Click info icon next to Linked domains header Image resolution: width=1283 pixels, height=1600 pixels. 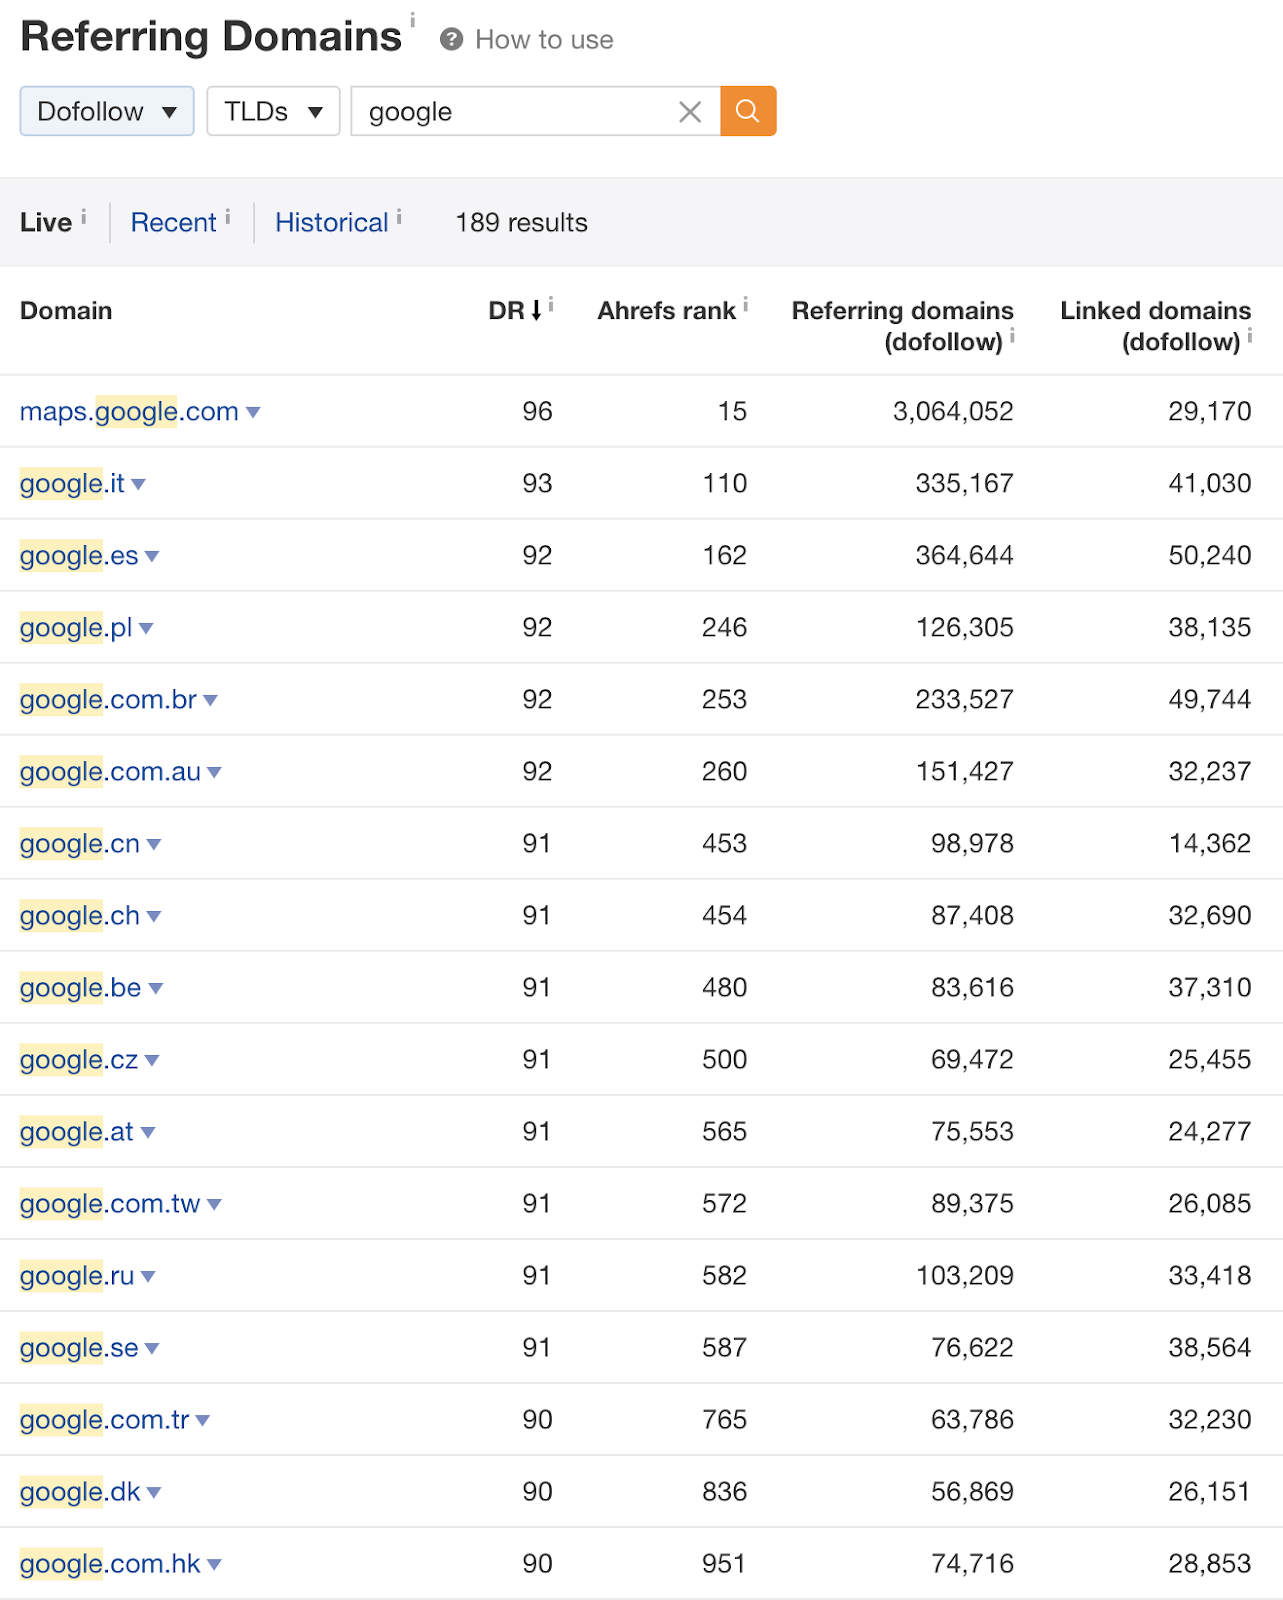pos(1250,336)
